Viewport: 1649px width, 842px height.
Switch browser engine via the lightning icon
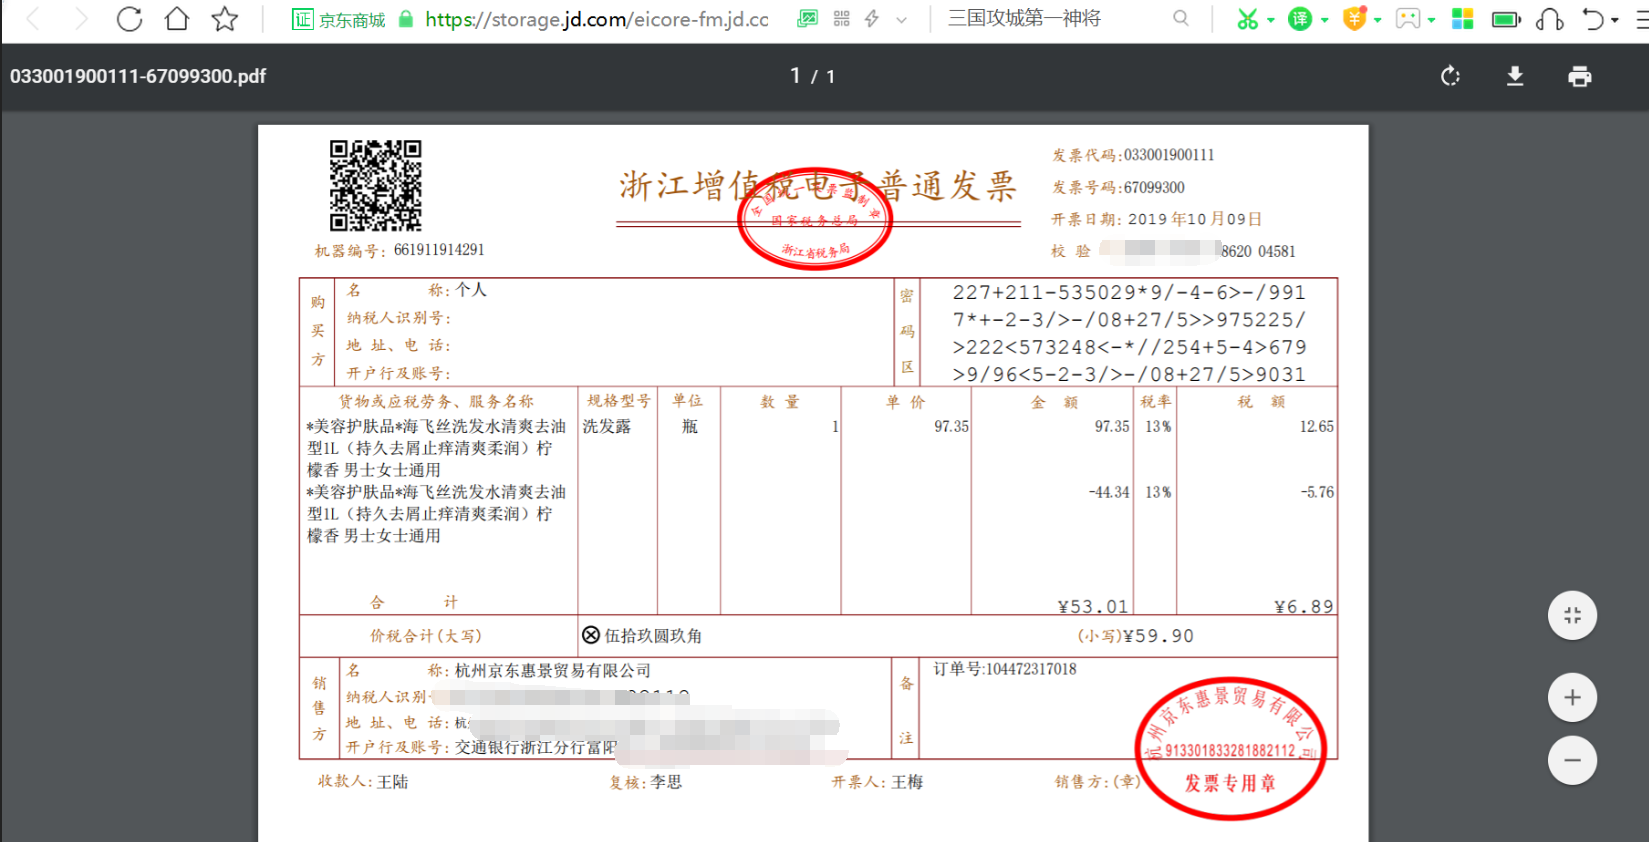[x=872, y=19]
